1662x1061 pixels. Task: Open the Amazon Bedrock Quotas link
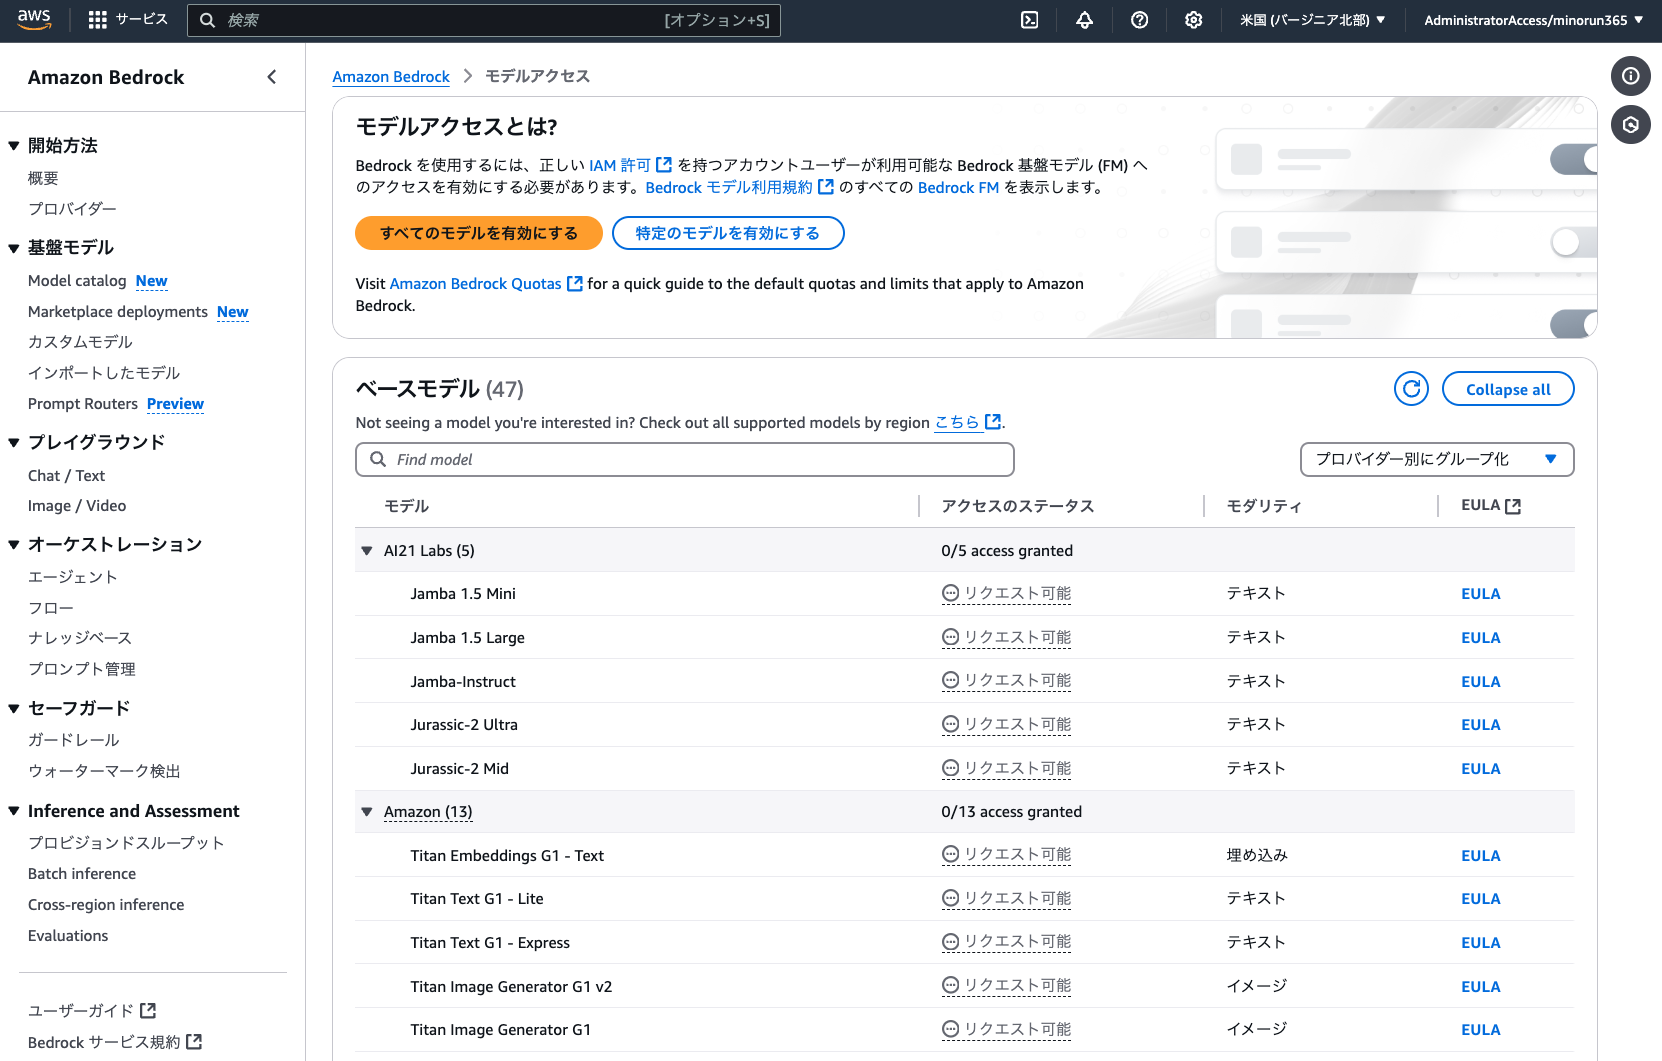coord(476,284)
